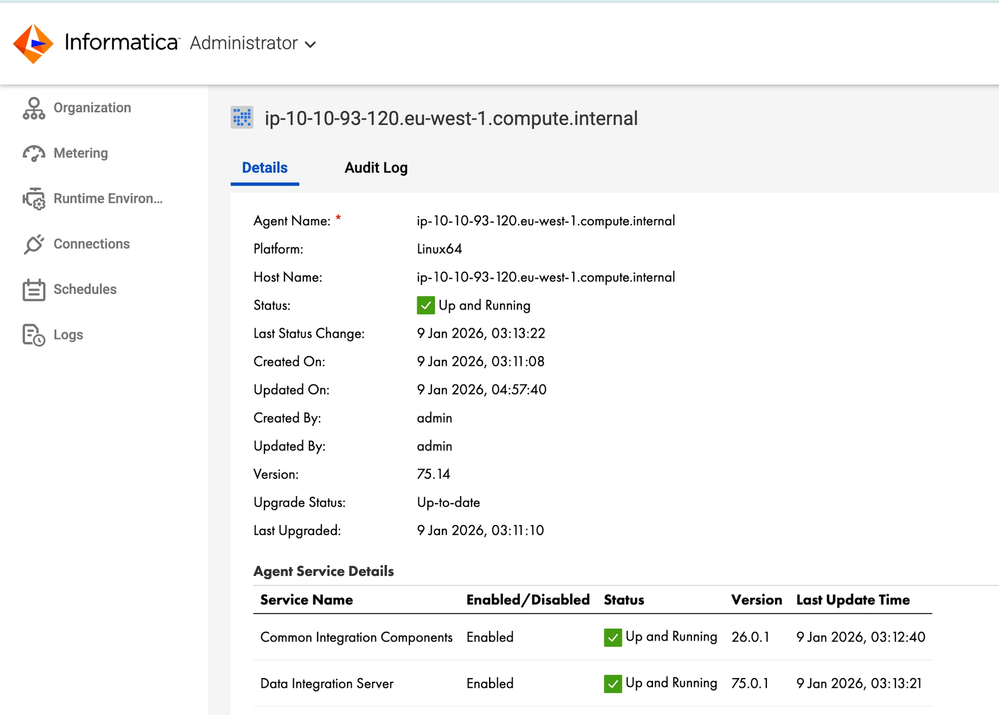Select the Agent Name value text
Screen dimensions: 999x715
(x=546, y=221)
